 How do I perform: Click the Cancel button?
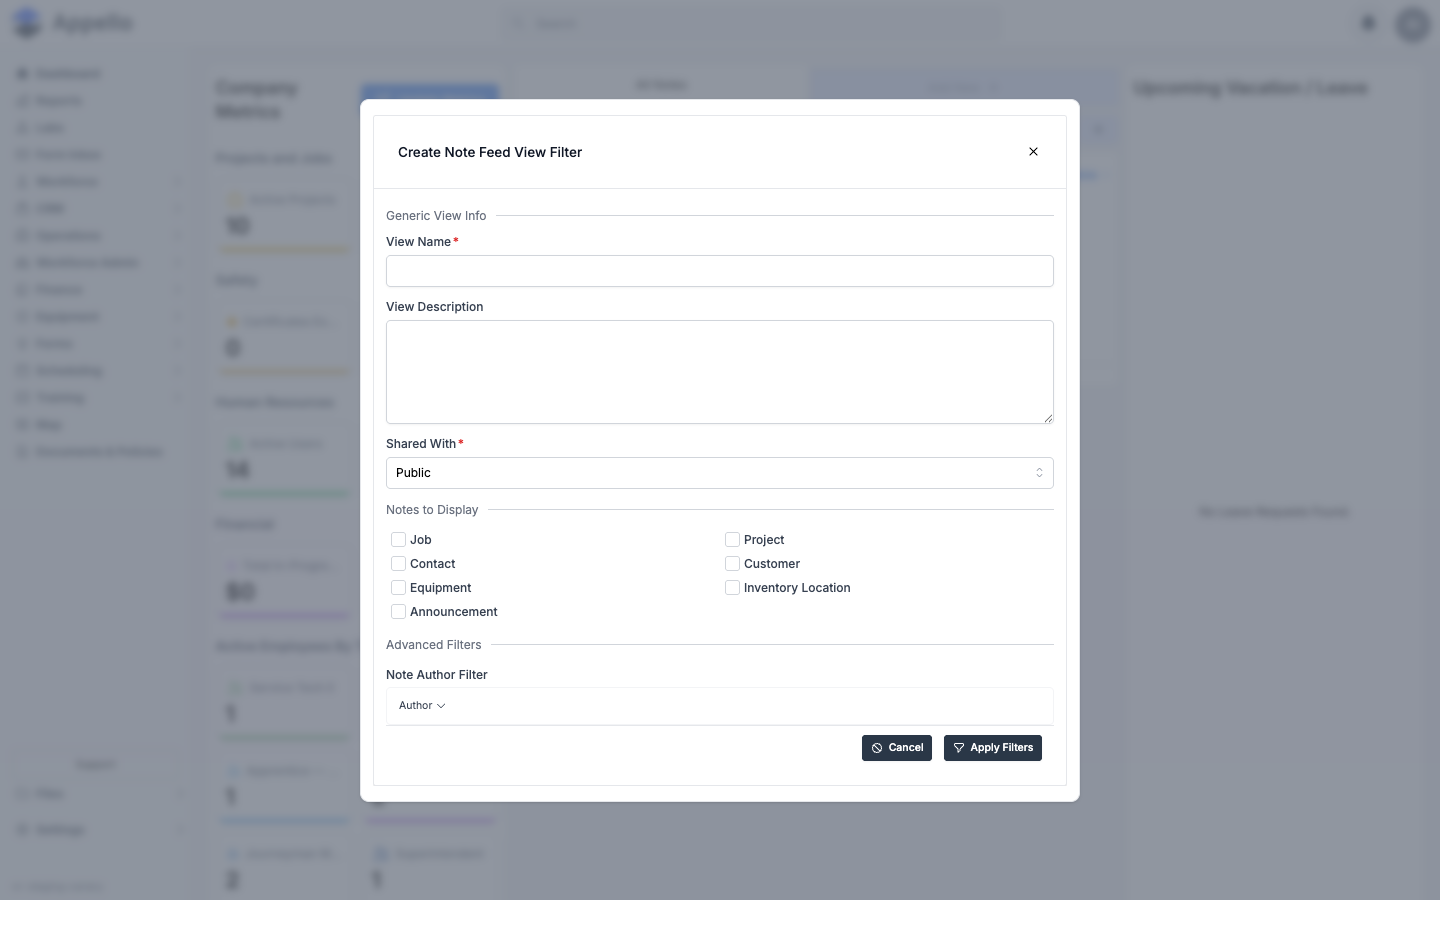[897, 748]
